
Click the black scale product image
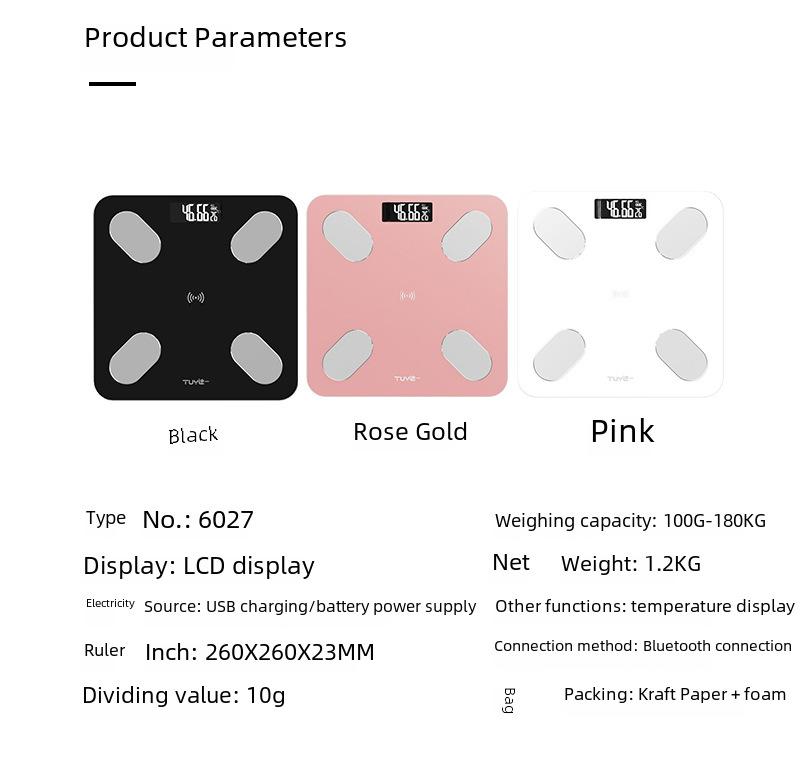tap(195, 297)
